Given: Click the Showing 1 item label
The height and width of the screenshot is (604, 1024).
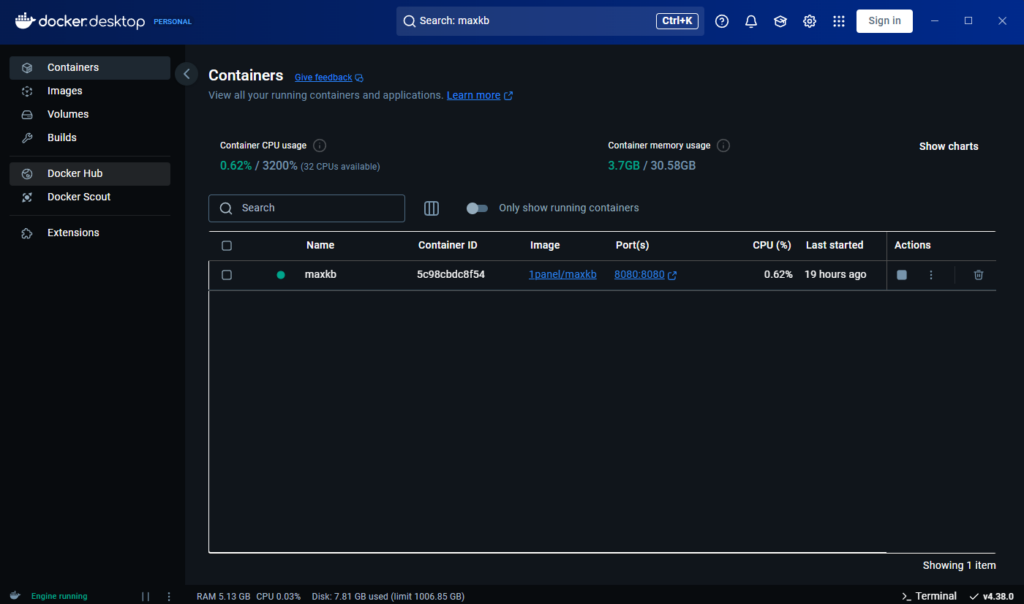Looking at the screenshot, I should 959,565.
